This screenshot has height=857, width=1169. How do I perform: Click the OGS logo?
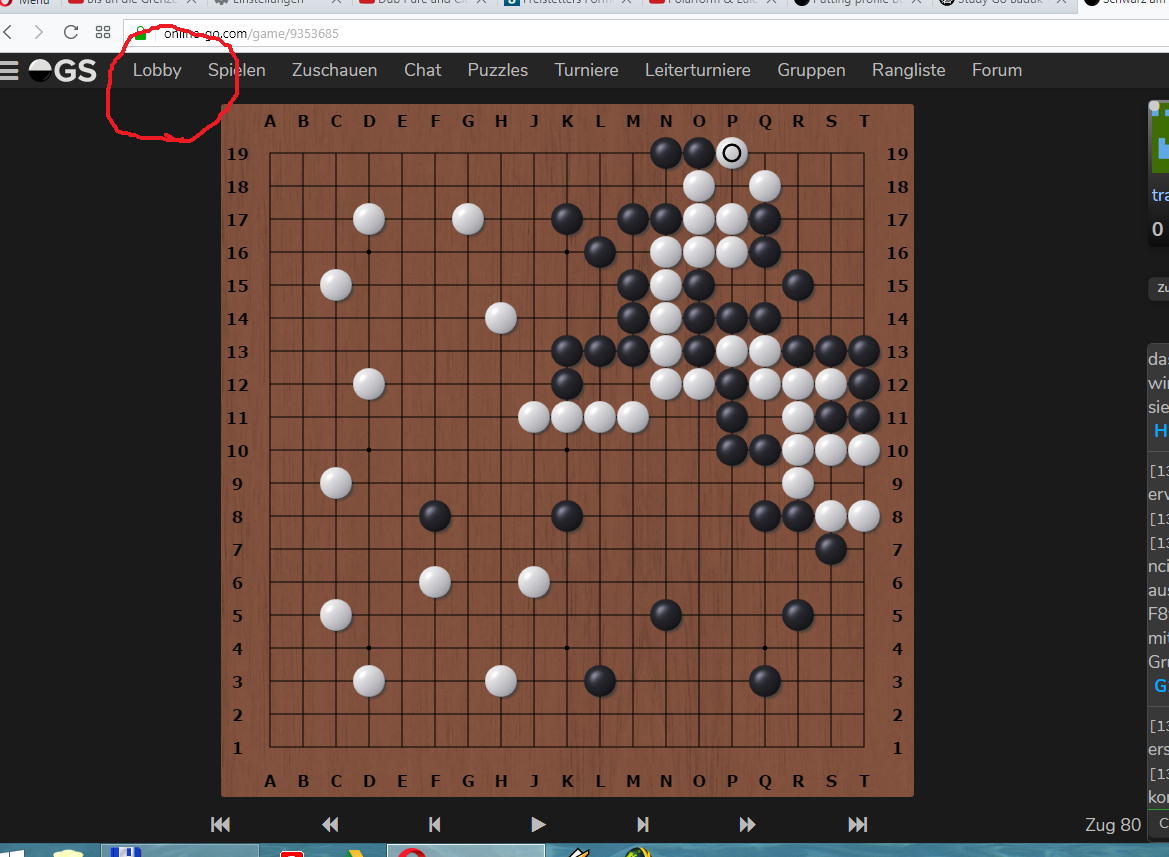(x=63, y=70)
